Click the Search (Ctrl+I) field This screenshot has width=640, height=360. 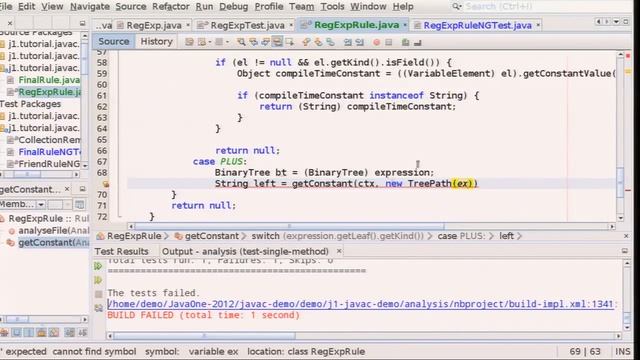point(499,7)
